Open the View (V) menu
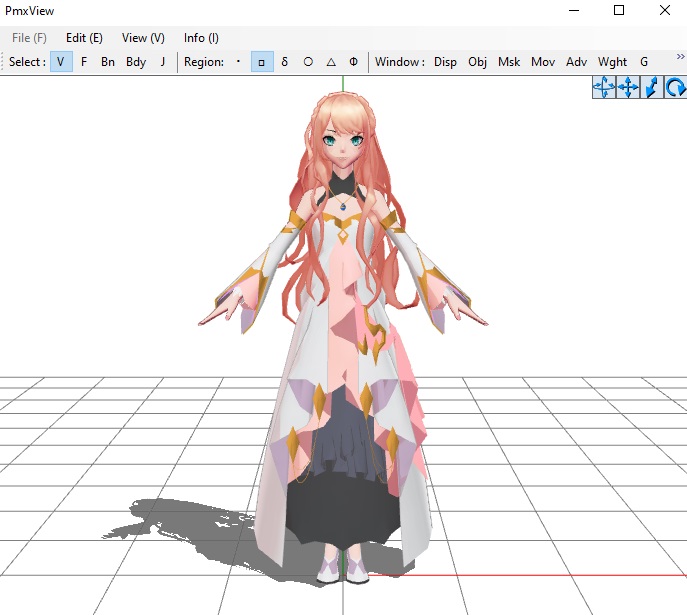The width and height of the screenshot is (687, 615). [143, 38]
